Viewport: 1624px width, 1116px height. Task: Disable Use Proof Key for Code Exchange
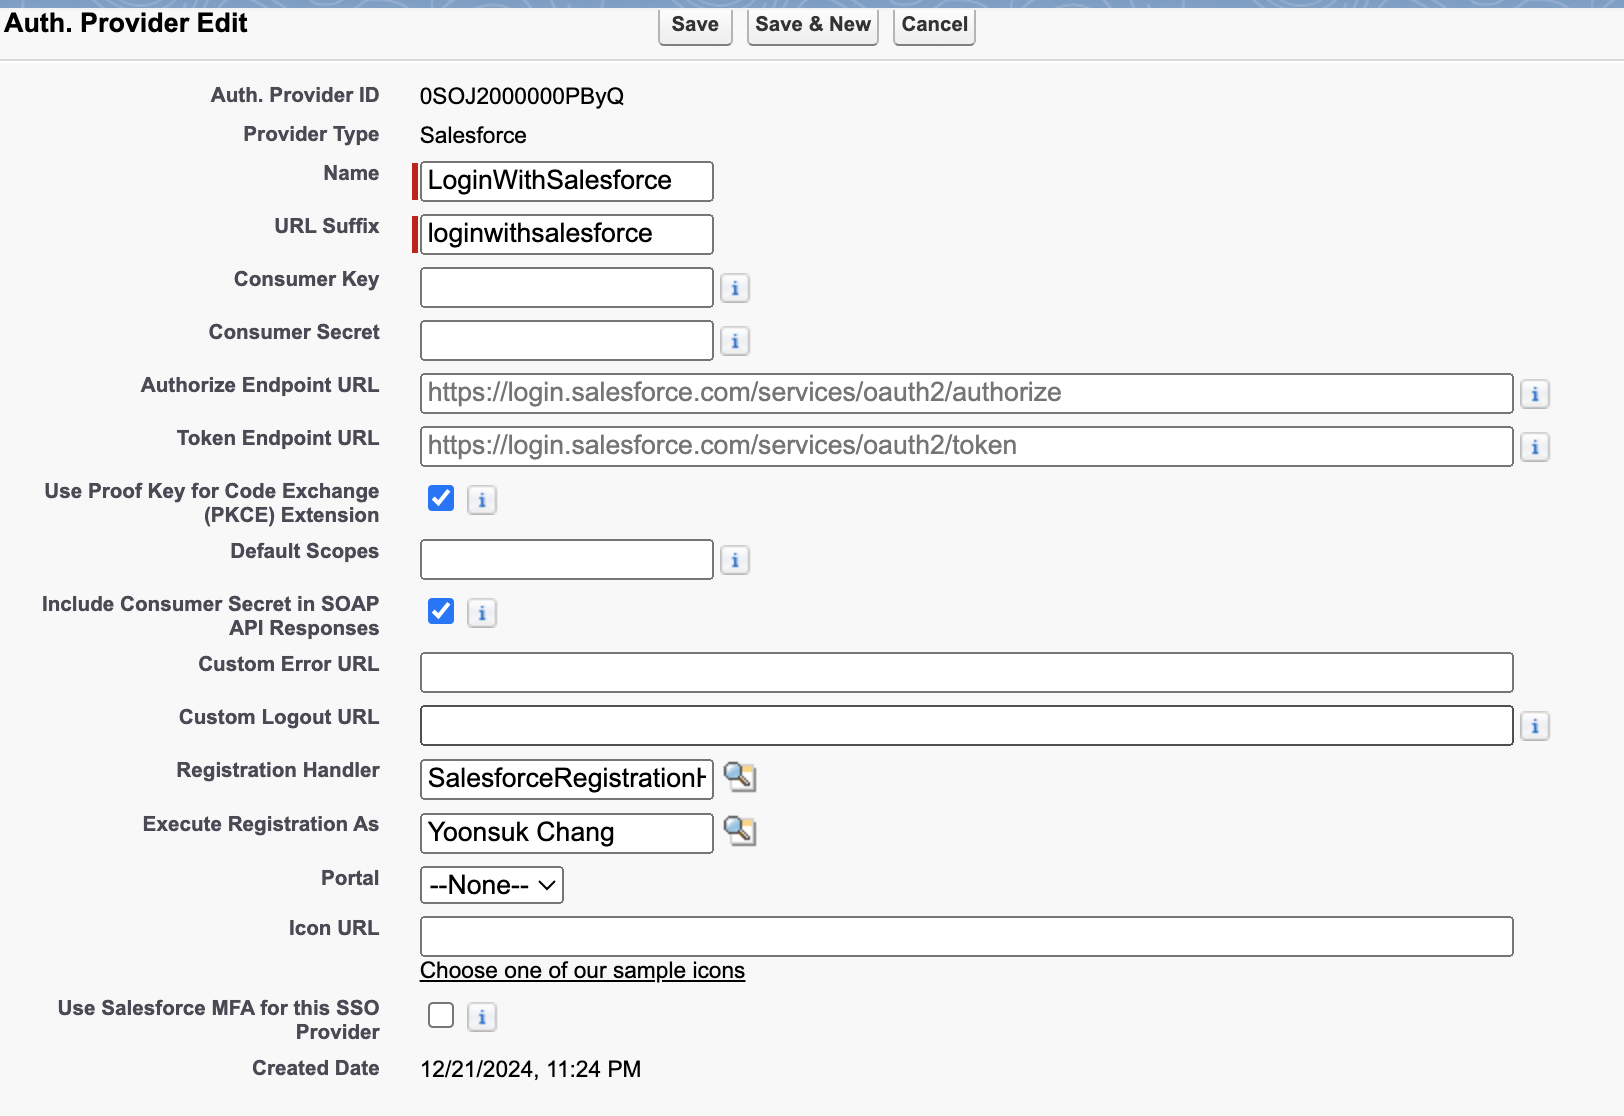click(x=440, y=499)
